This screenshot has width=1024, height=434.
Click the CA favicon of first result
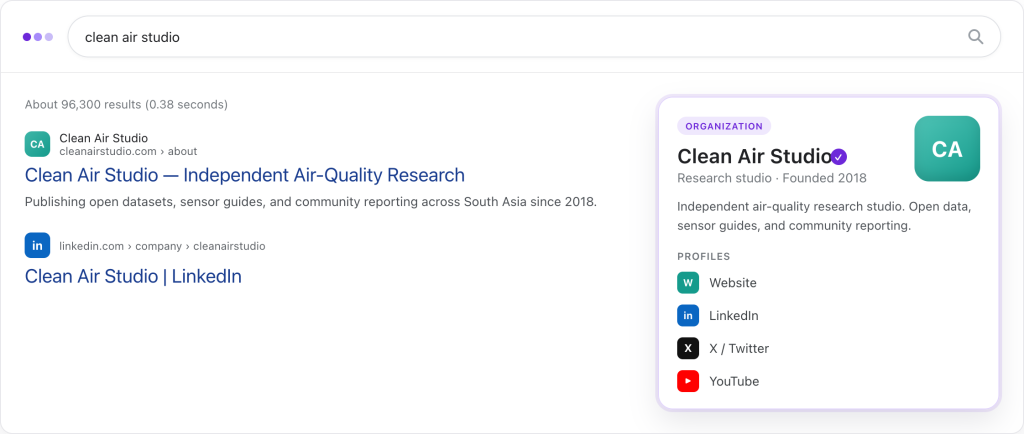click(37, 144)
